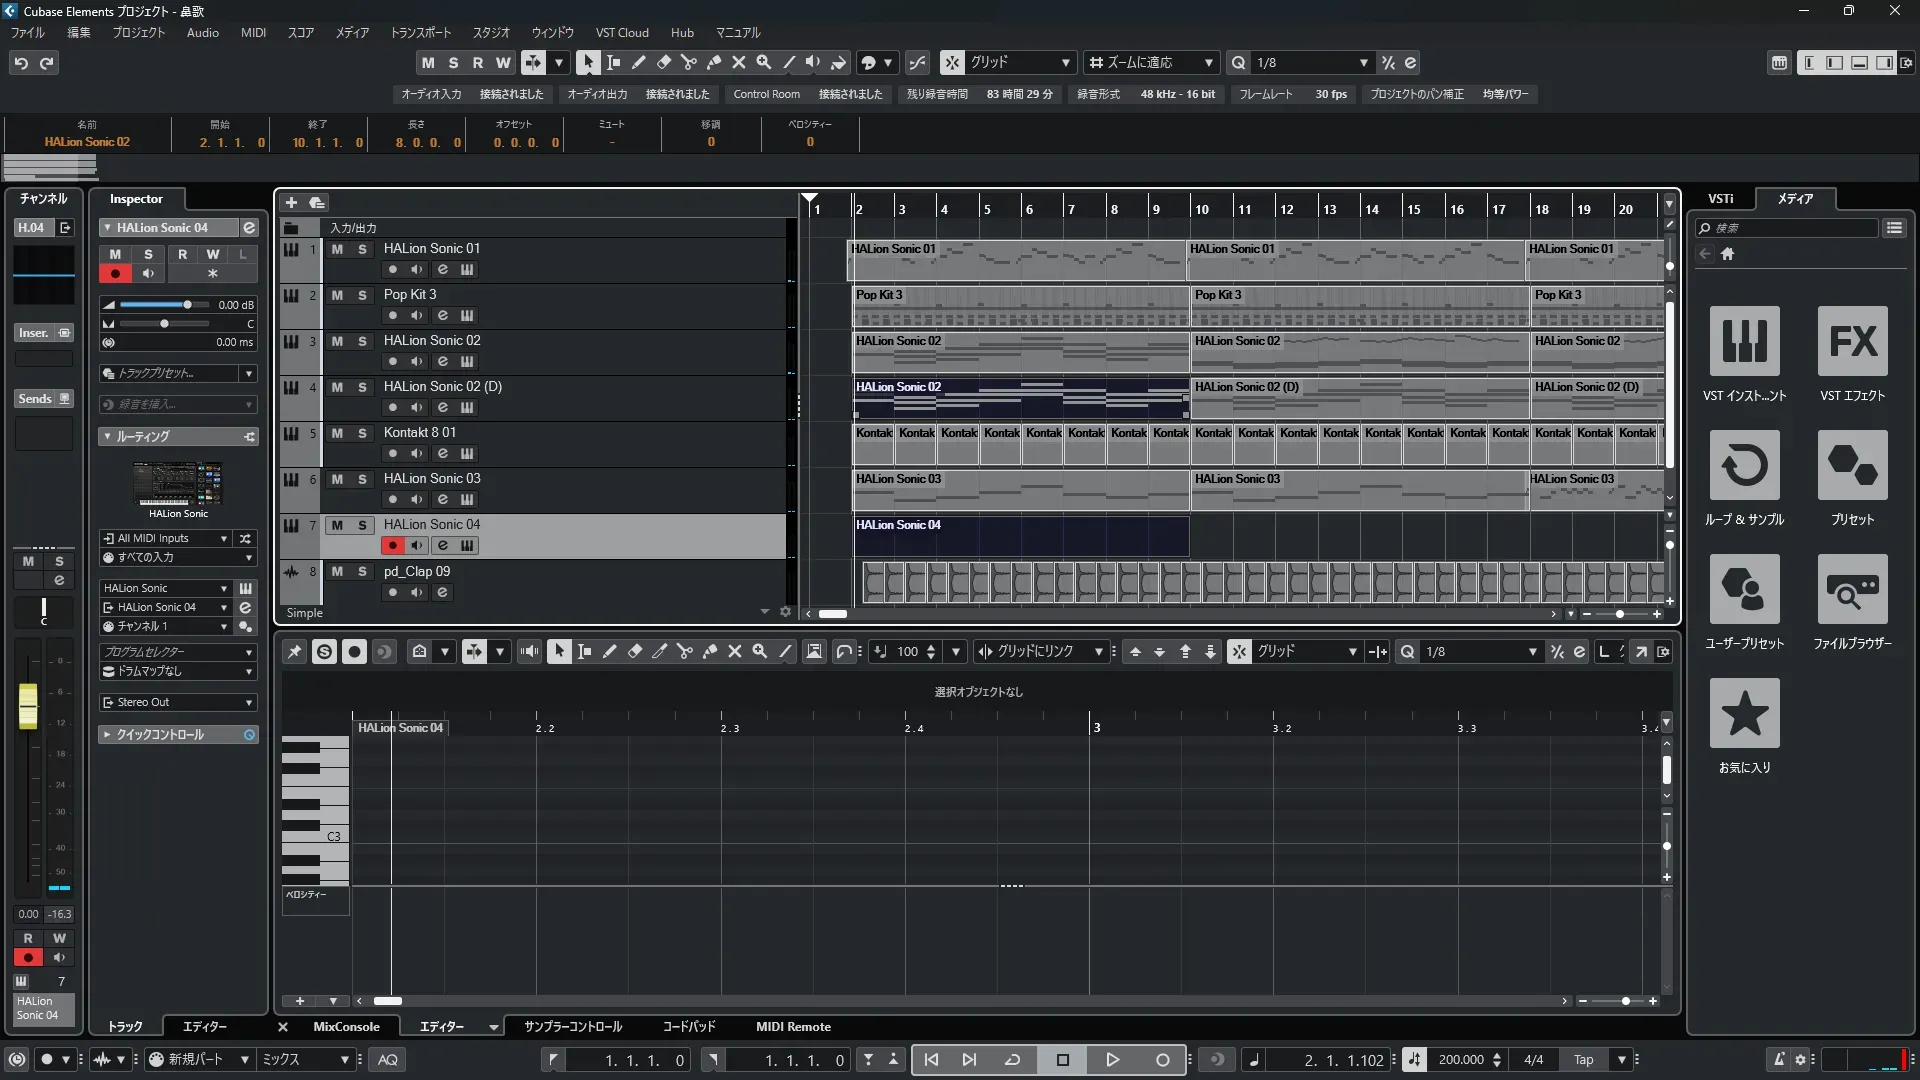Switch to the MixConsole tab
Viewport: 1920px width, 1080px height.
(346, 1026)
